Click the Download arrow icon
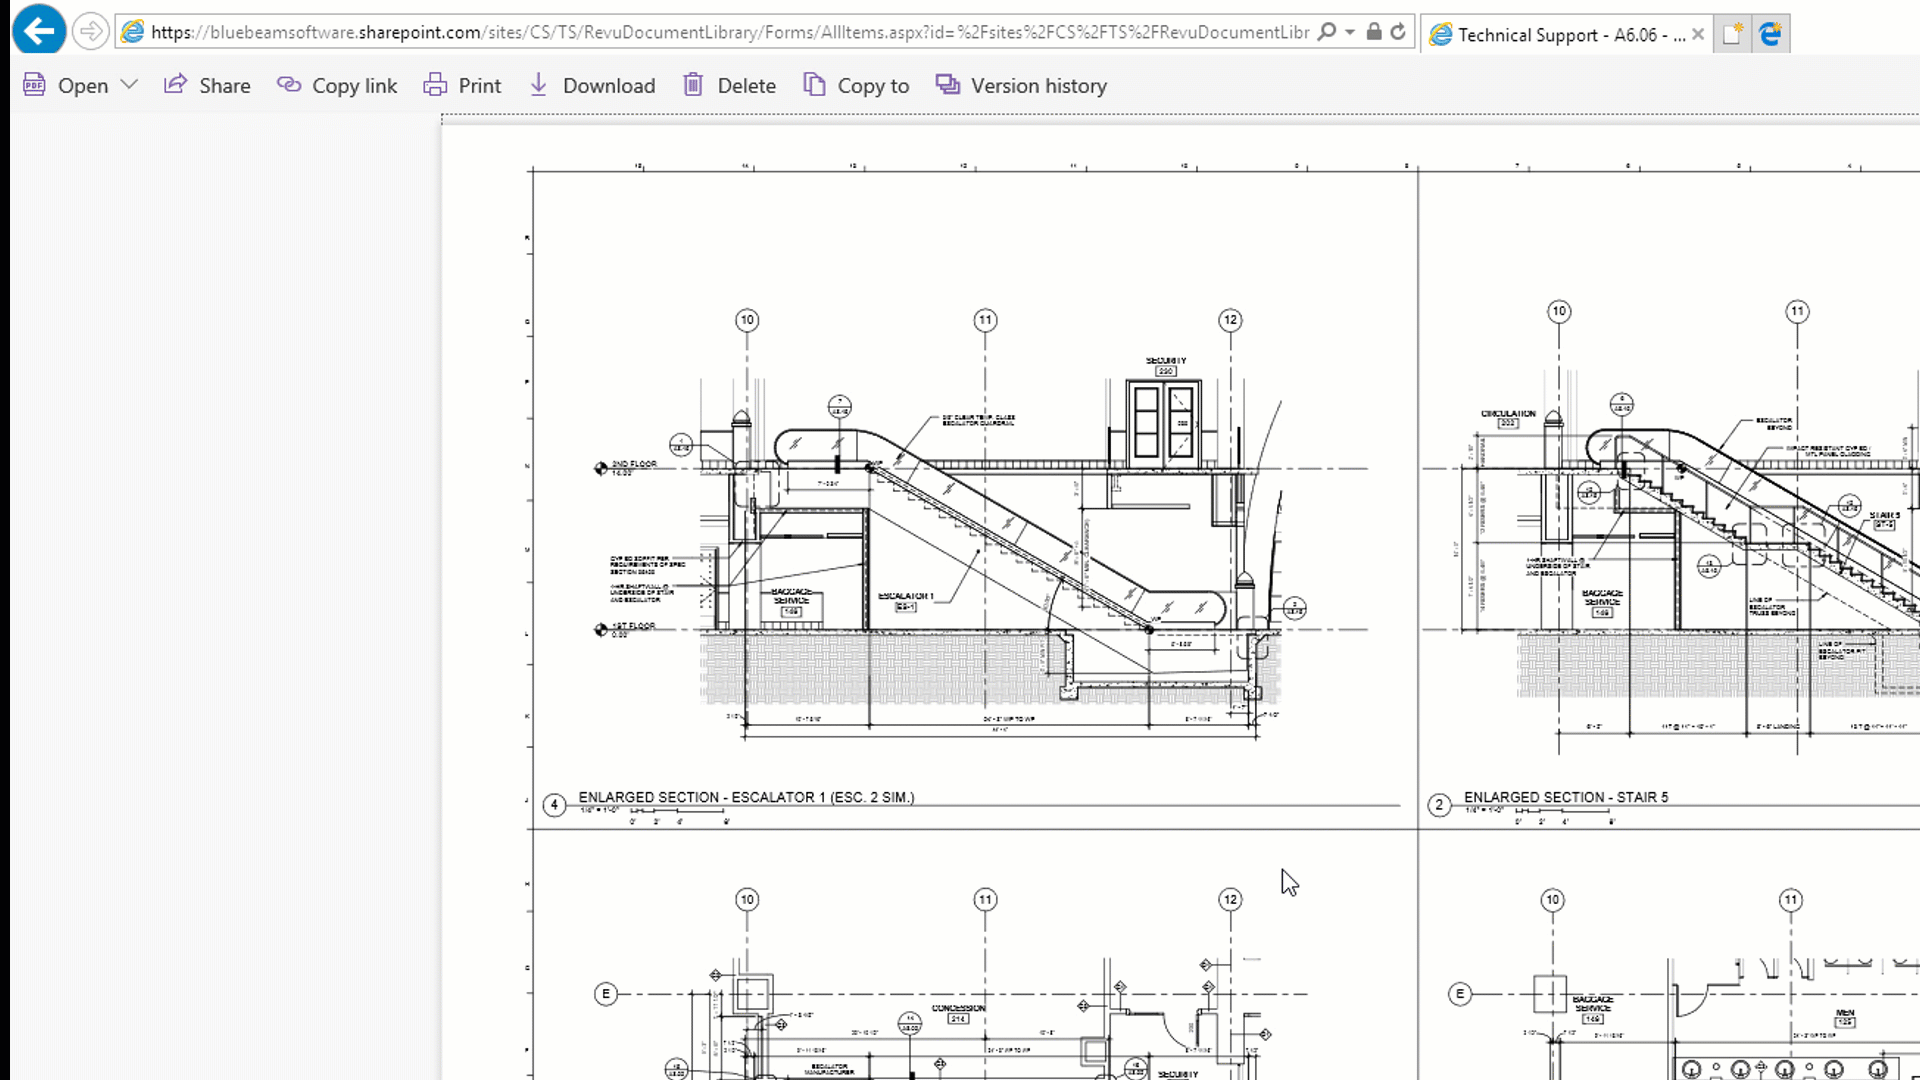 (x=538, y=85)
